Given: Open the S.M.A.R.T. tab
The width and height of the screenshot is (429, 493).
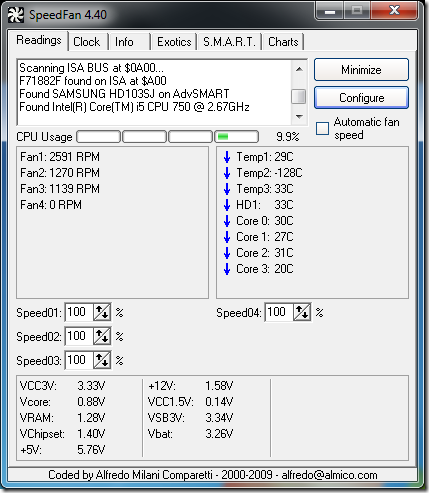Looking at the screenshot, I should click(x=229, y=42).
